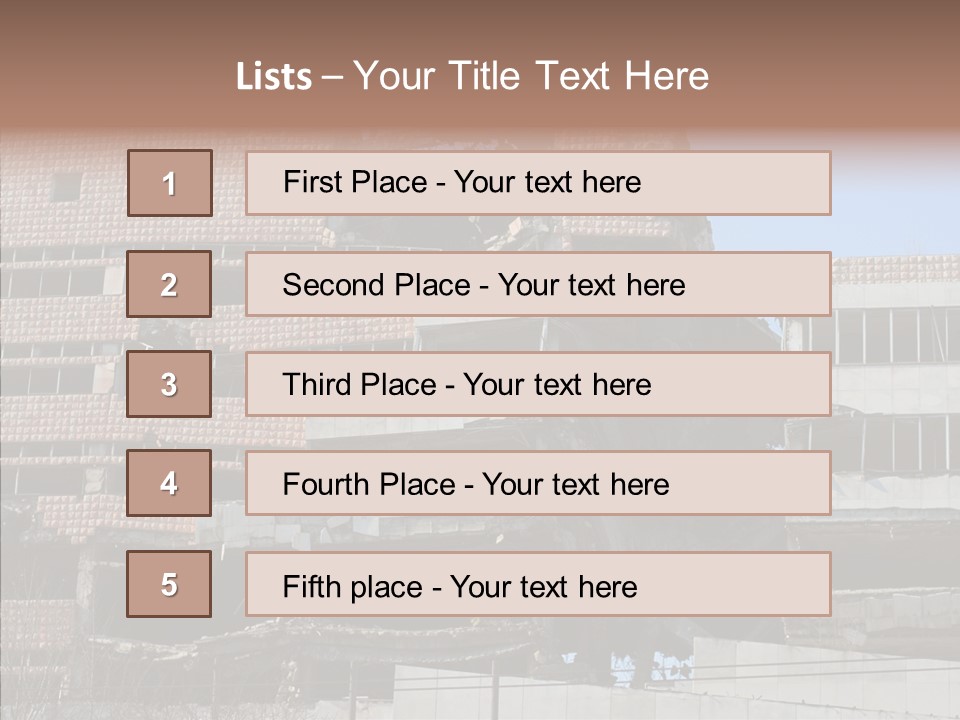Click the collapsed roof above Second Place bar
The image size is (960, 720).
[x=520, y=232]
